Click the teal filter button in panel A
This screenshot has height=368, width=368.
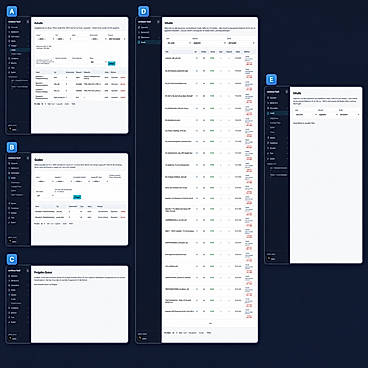coord(112,63)
